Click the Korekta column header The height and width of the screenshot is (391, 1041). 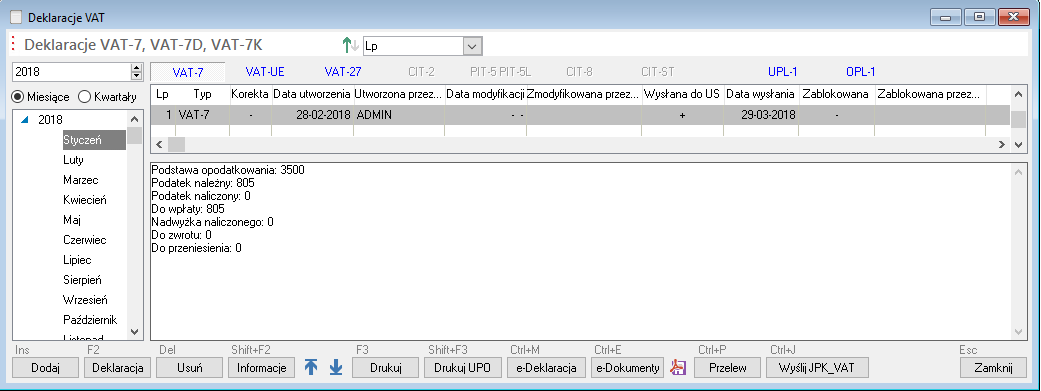(x=250, y=95)
